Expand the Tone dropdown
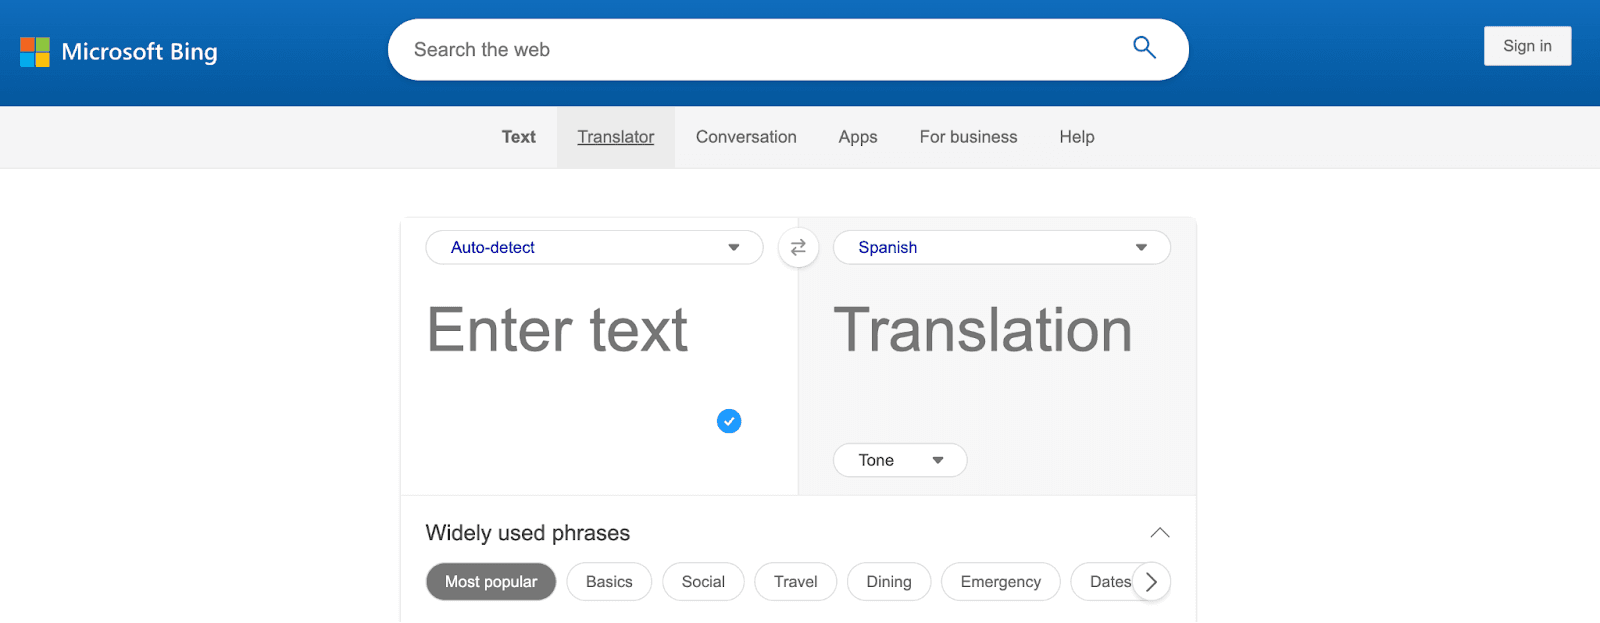Screen dimensions: 1600x623 (899, 460)
